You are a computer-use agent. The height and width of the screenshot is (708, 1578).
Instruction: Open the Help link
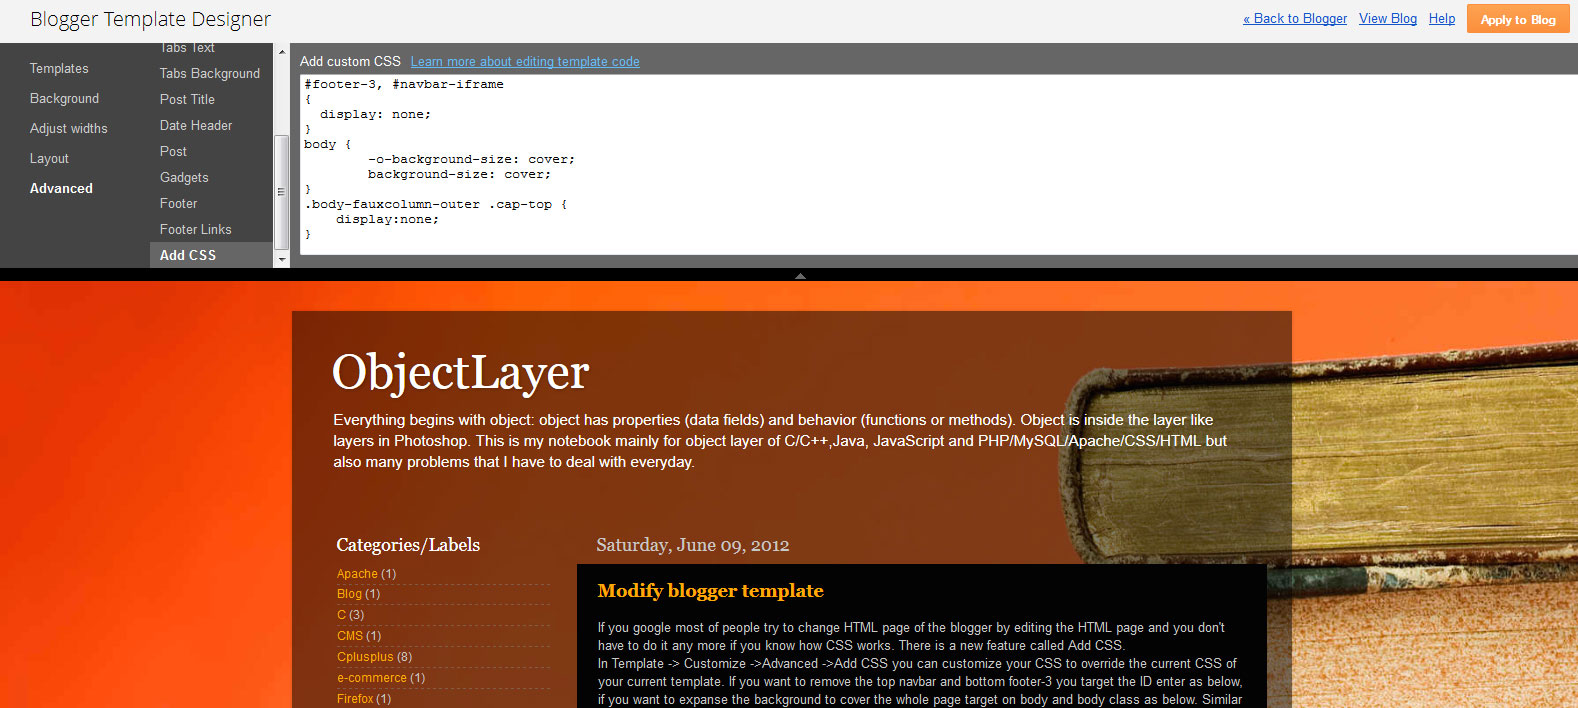(1442, 18)
